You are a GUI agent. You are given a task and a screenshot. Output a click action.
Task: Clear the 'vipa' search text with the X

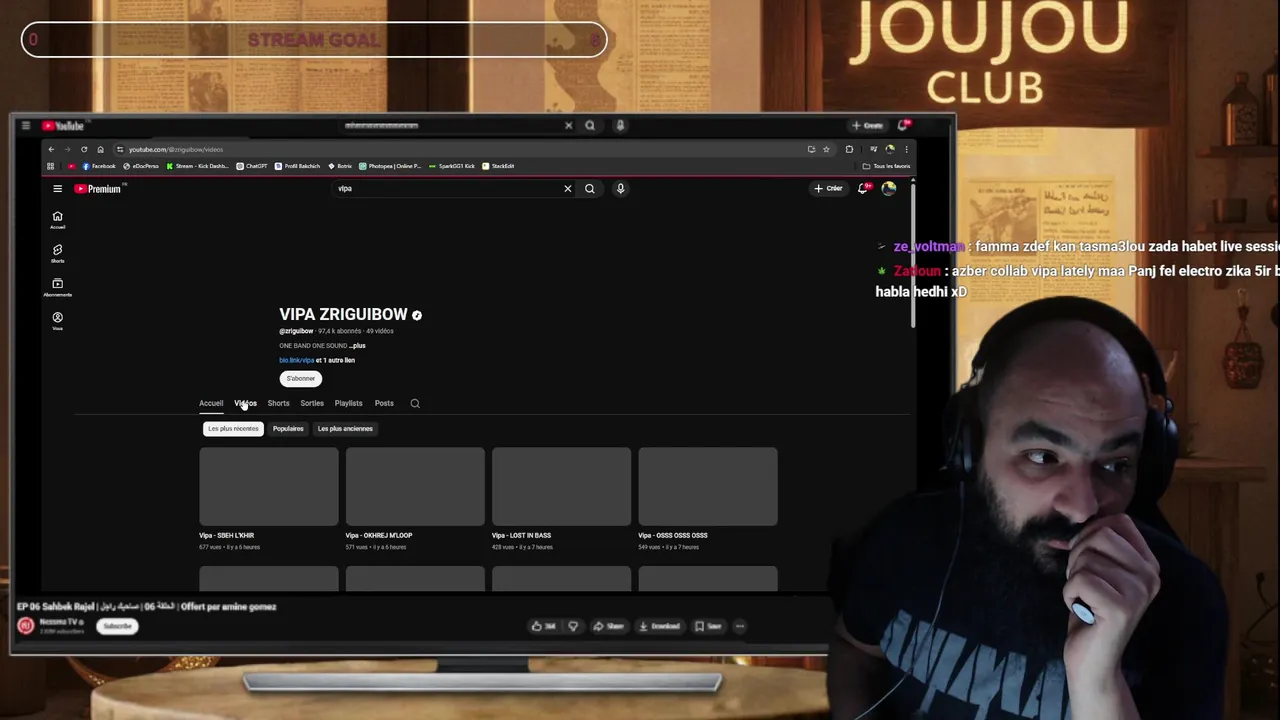[x=568, y=188]
